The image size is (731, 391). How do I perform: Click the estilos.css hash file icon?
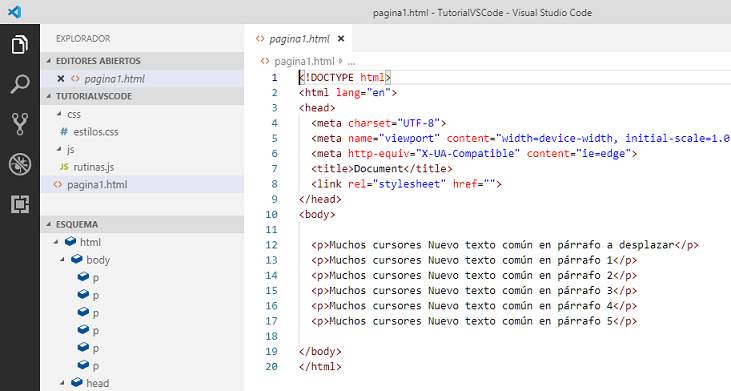(64, 132)
